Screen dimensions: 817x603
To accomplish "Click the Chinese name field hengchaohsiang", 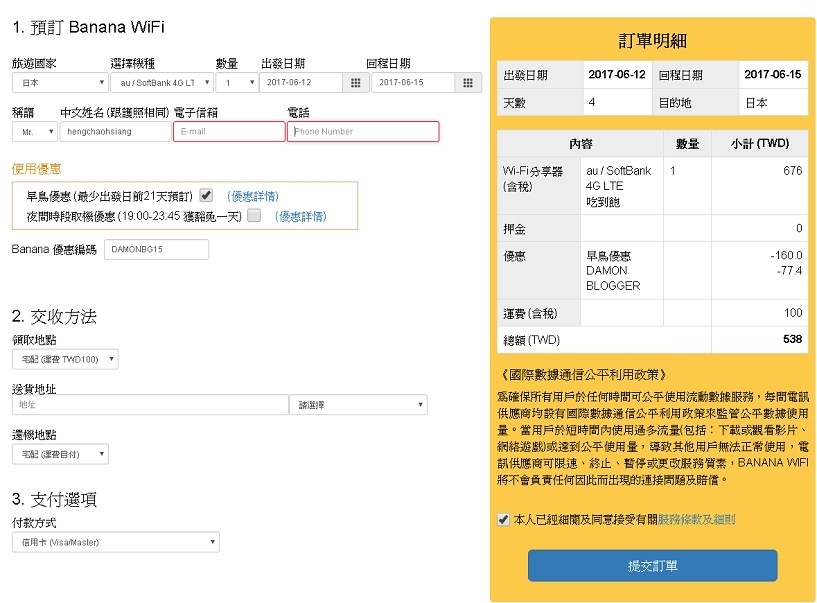I will pos(116,131).
